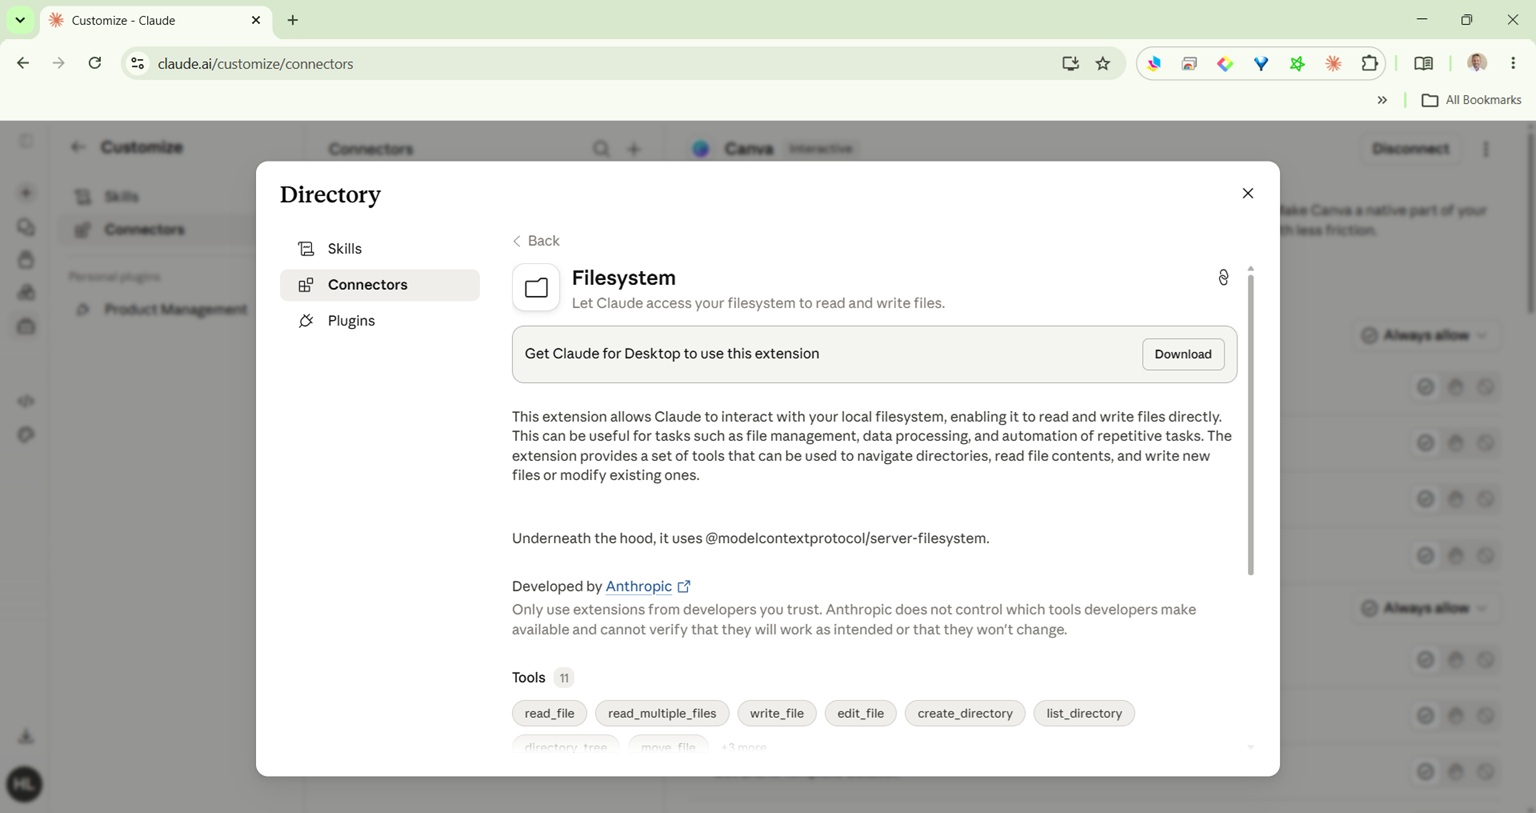Open the reading mode book icon
1536x813 pixels.
[x=1423, y=64]
